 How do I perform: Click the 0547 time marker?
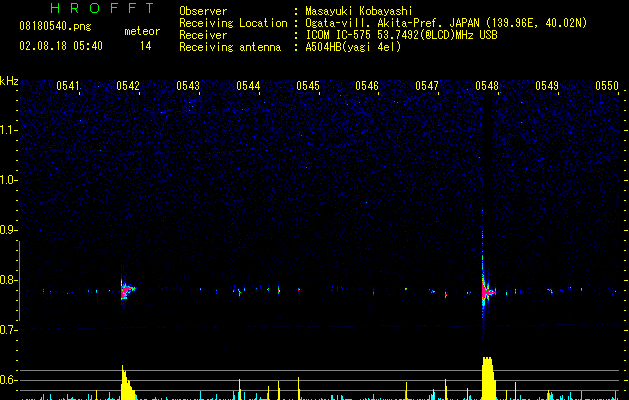tap(427, 86)
